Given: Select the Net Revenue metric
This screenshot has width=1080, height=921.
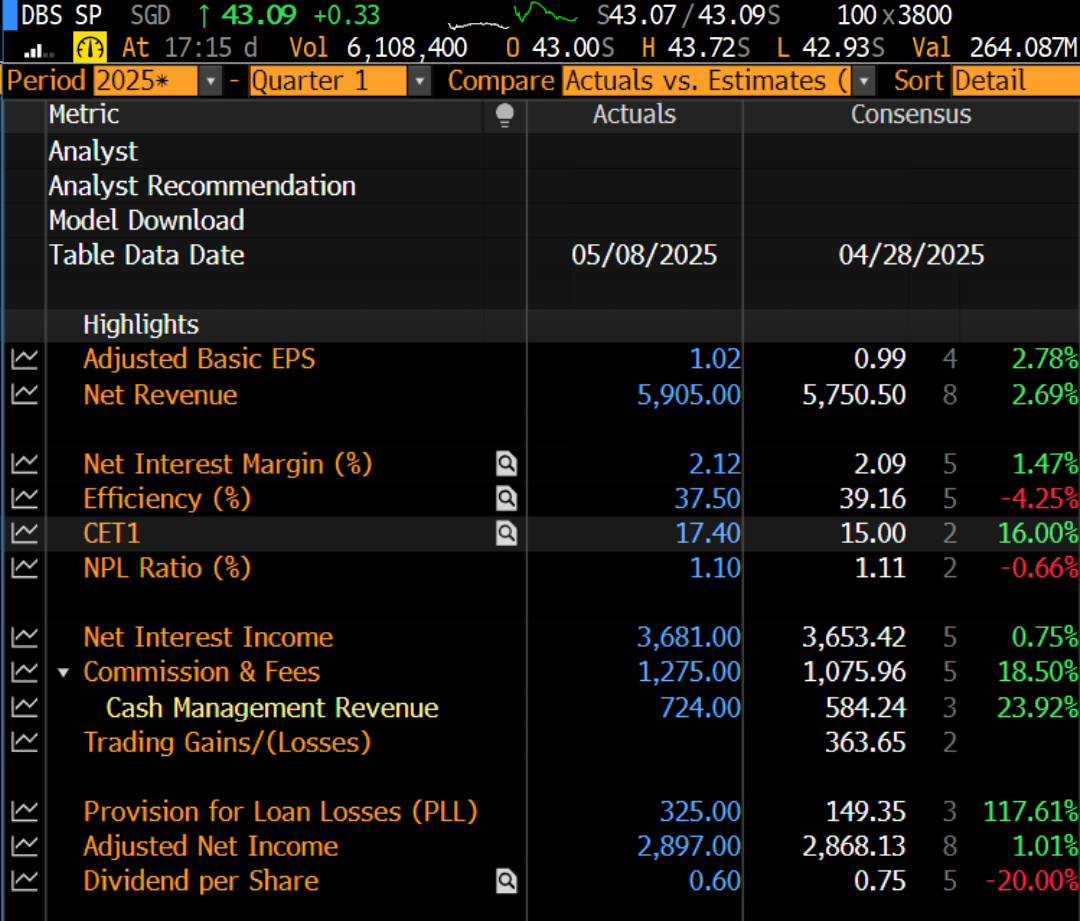Looking at the screenshot, I should [160, 395].
